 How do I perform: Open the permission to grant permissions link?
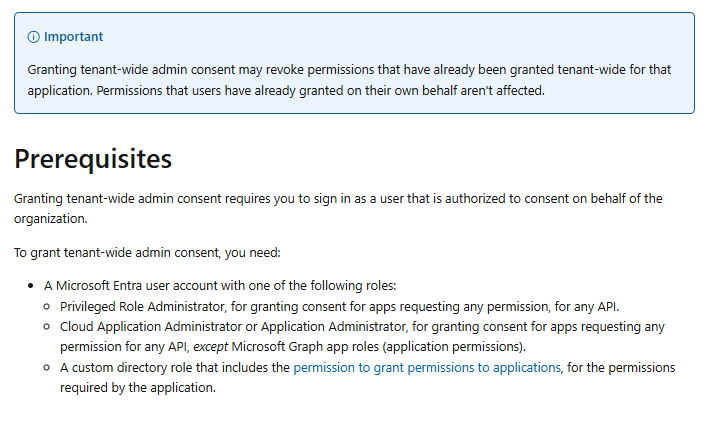coord(427,368)
